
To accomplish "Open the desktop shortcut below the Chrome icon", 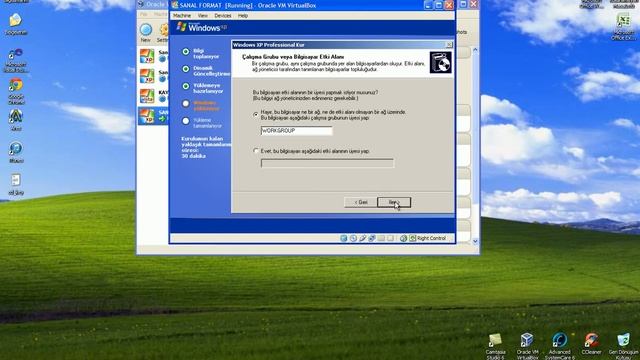I will coord(16,120).
